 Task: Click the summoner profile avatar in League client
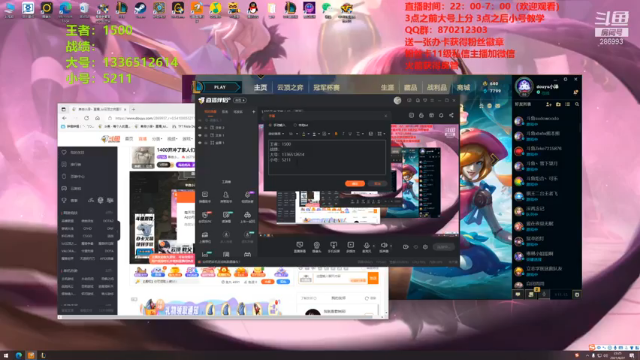(x=524, y=87)
